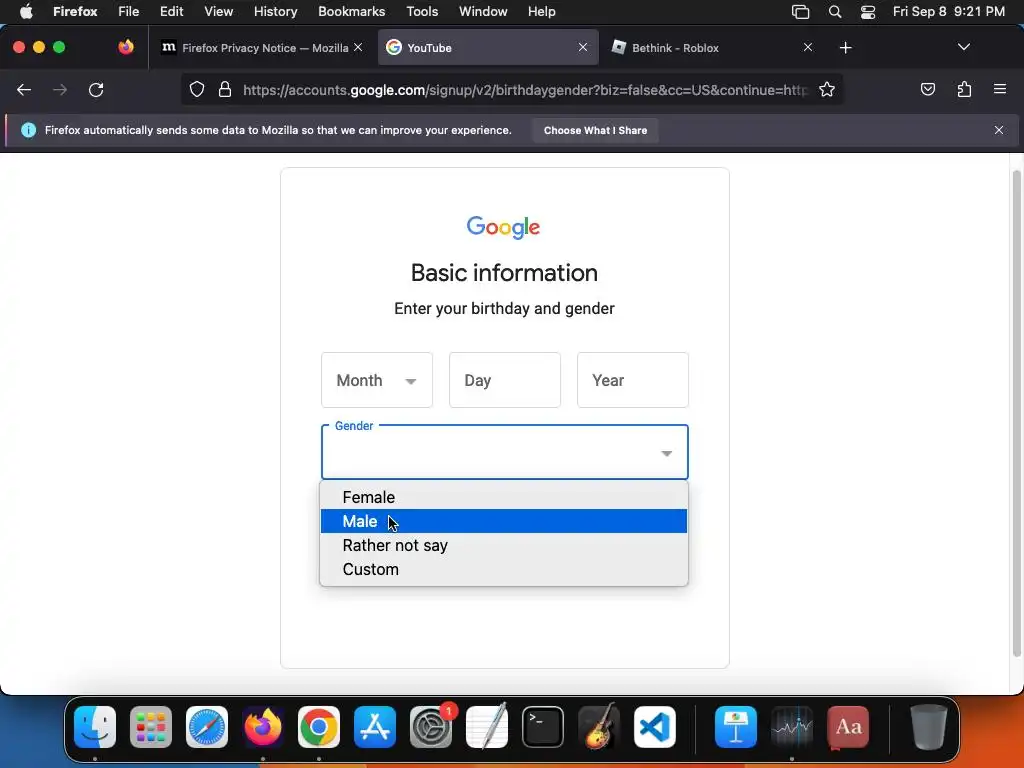Open the Firefox application menu
The image size is (1024, 768).
(1000, 89)
